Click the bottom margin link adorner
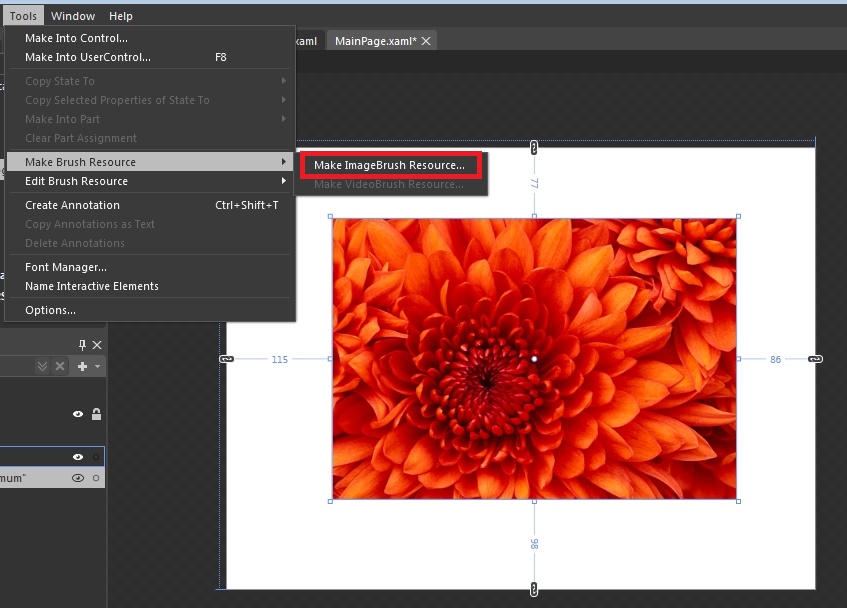Screen dimensions: 847x608 click(534, 588)
